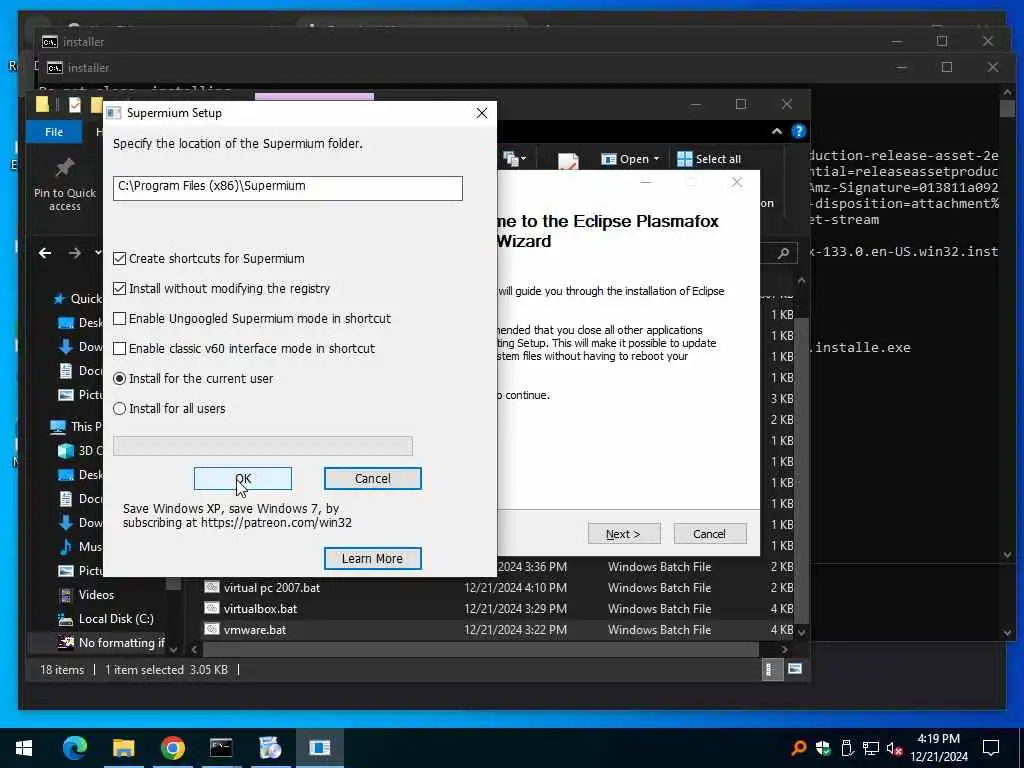This screenshot has width=1024, height=768.
Task: Click the Select all button in File Explorer
Action: (x=709, y=159)
